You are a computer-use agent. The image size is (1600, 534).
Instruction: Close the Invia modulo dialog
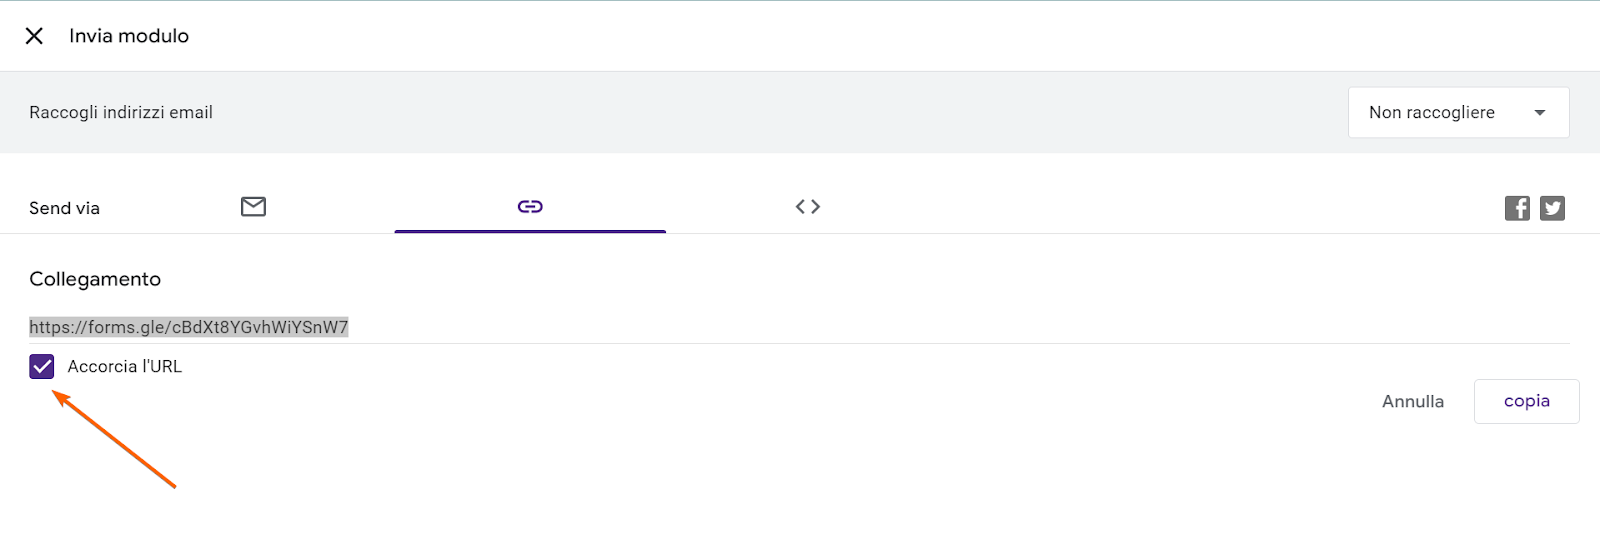click(x=34, y=36)
